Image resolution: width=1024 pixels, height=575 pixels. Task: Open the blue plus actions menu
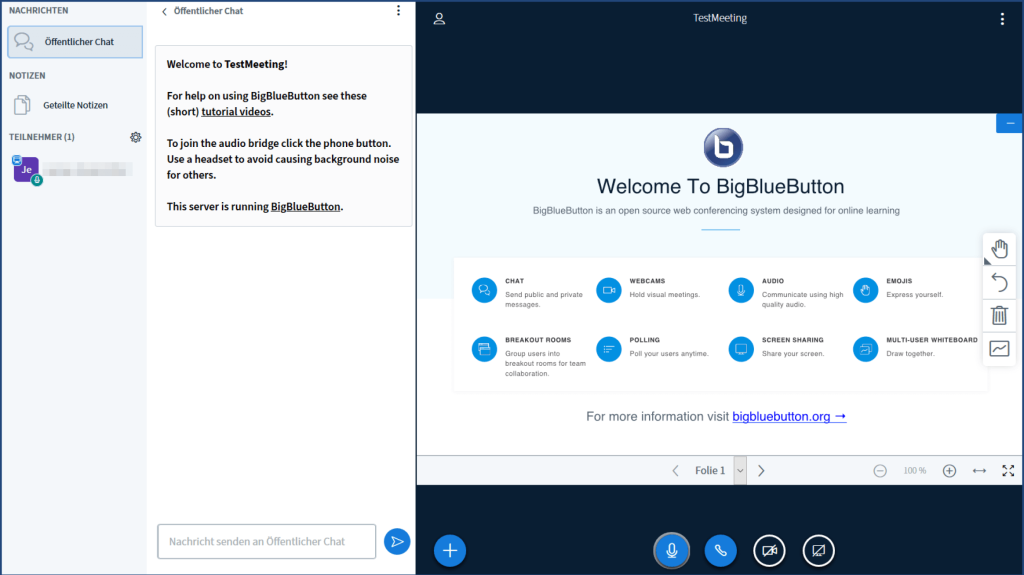pyautogui.click(x=450, y=550)
